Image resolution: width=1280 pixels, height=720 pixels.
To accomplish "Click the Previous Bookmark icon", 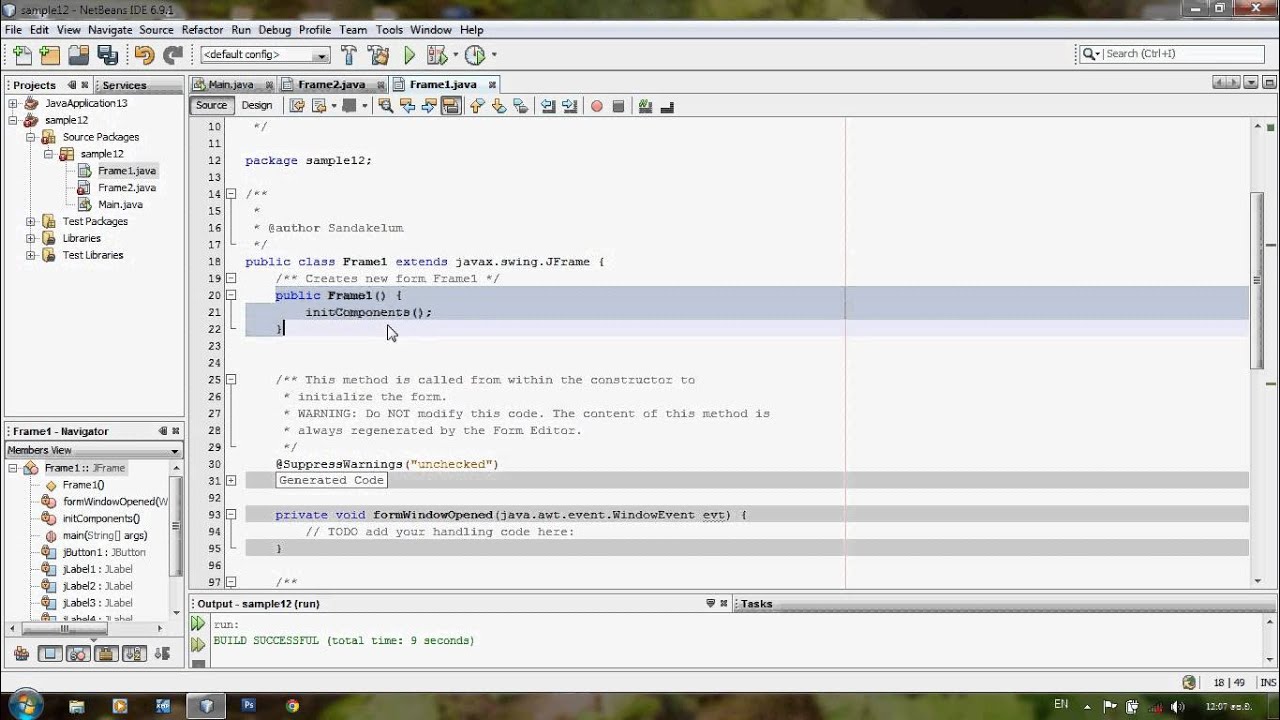I will (x=477, y=106).
